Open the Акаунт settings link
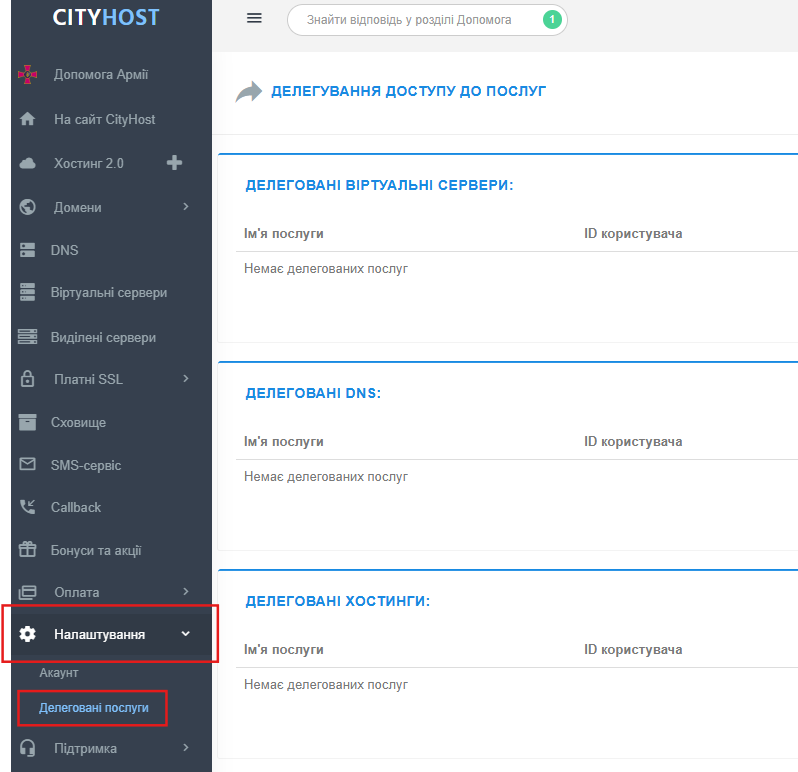 click(x=58, y=673)
